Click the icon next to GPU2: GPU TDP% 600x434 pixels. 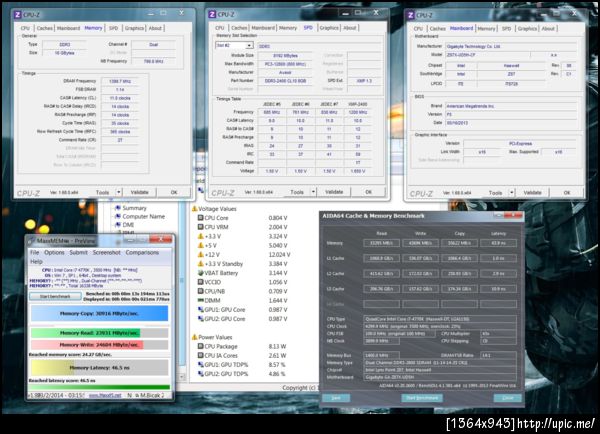(x=200, y=374)
